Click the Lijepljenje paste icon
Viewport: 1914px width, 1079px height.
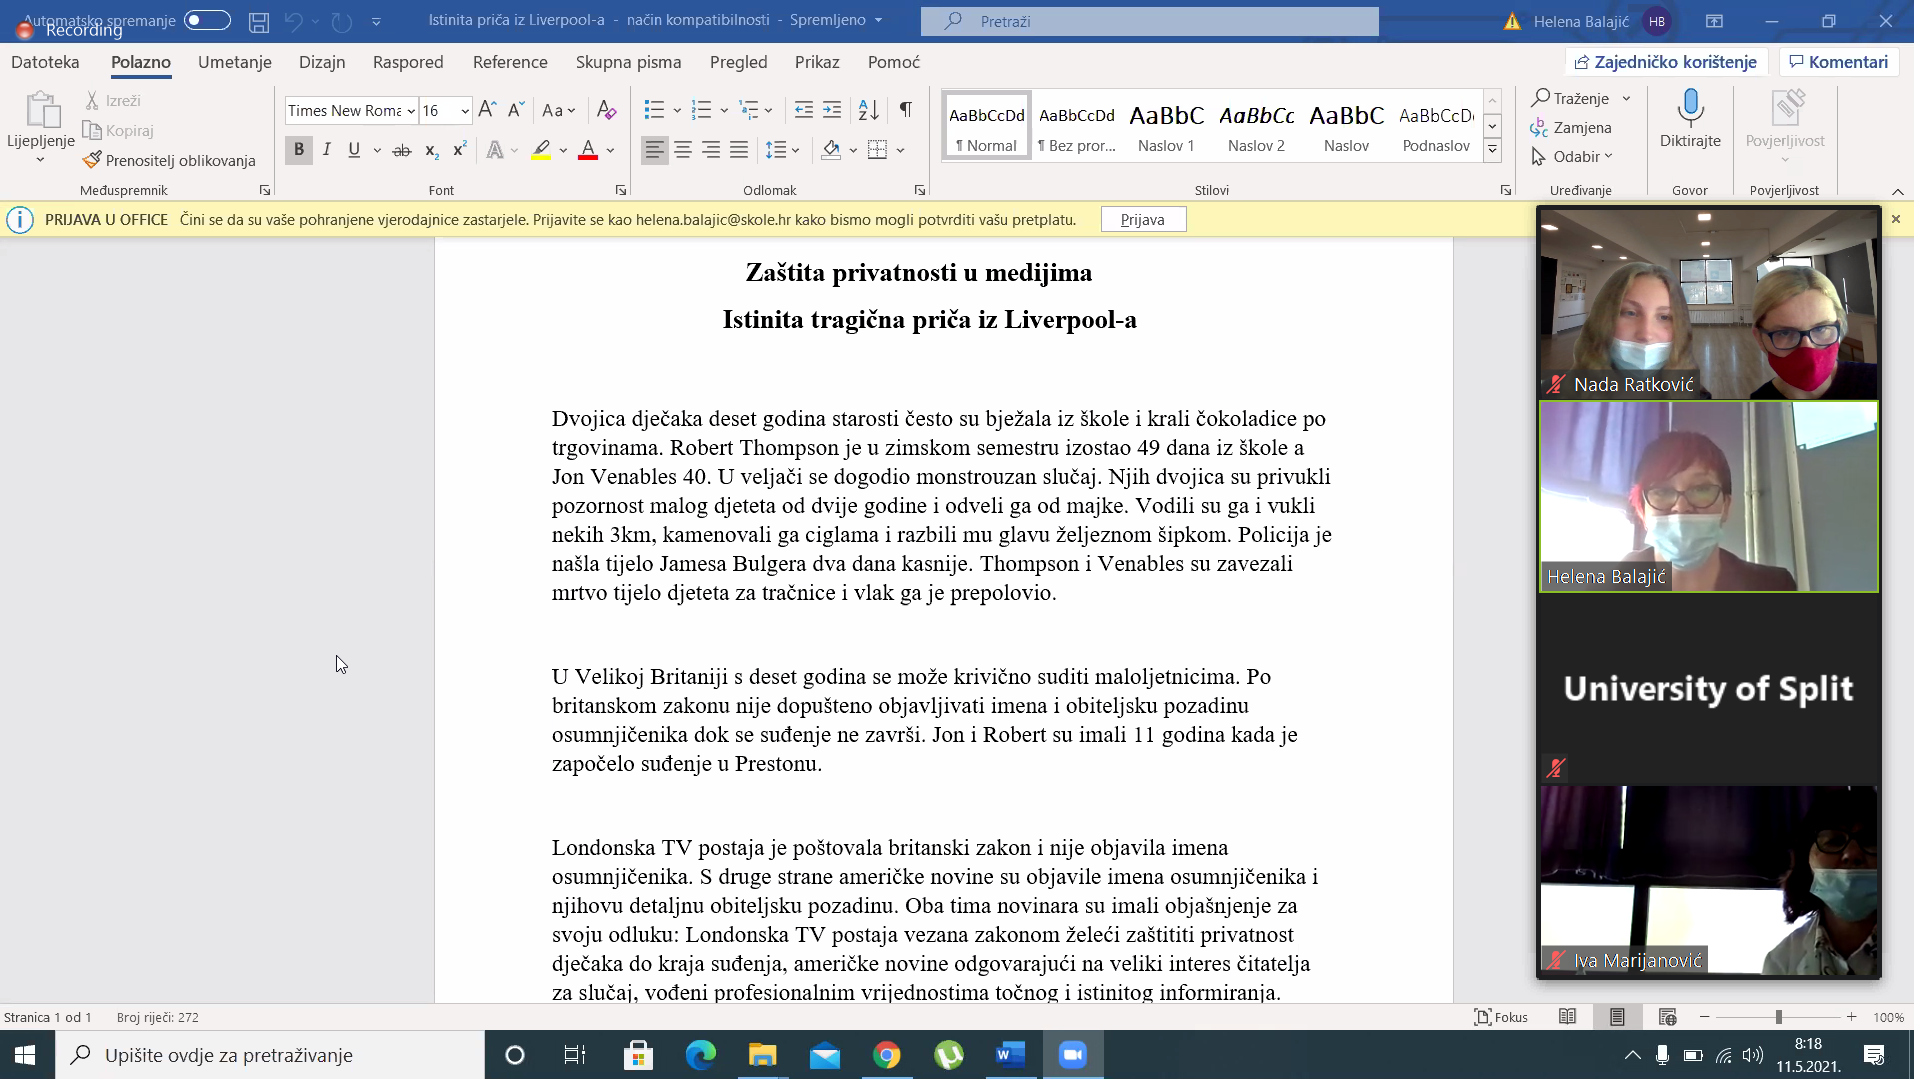(x=41, y=109)
